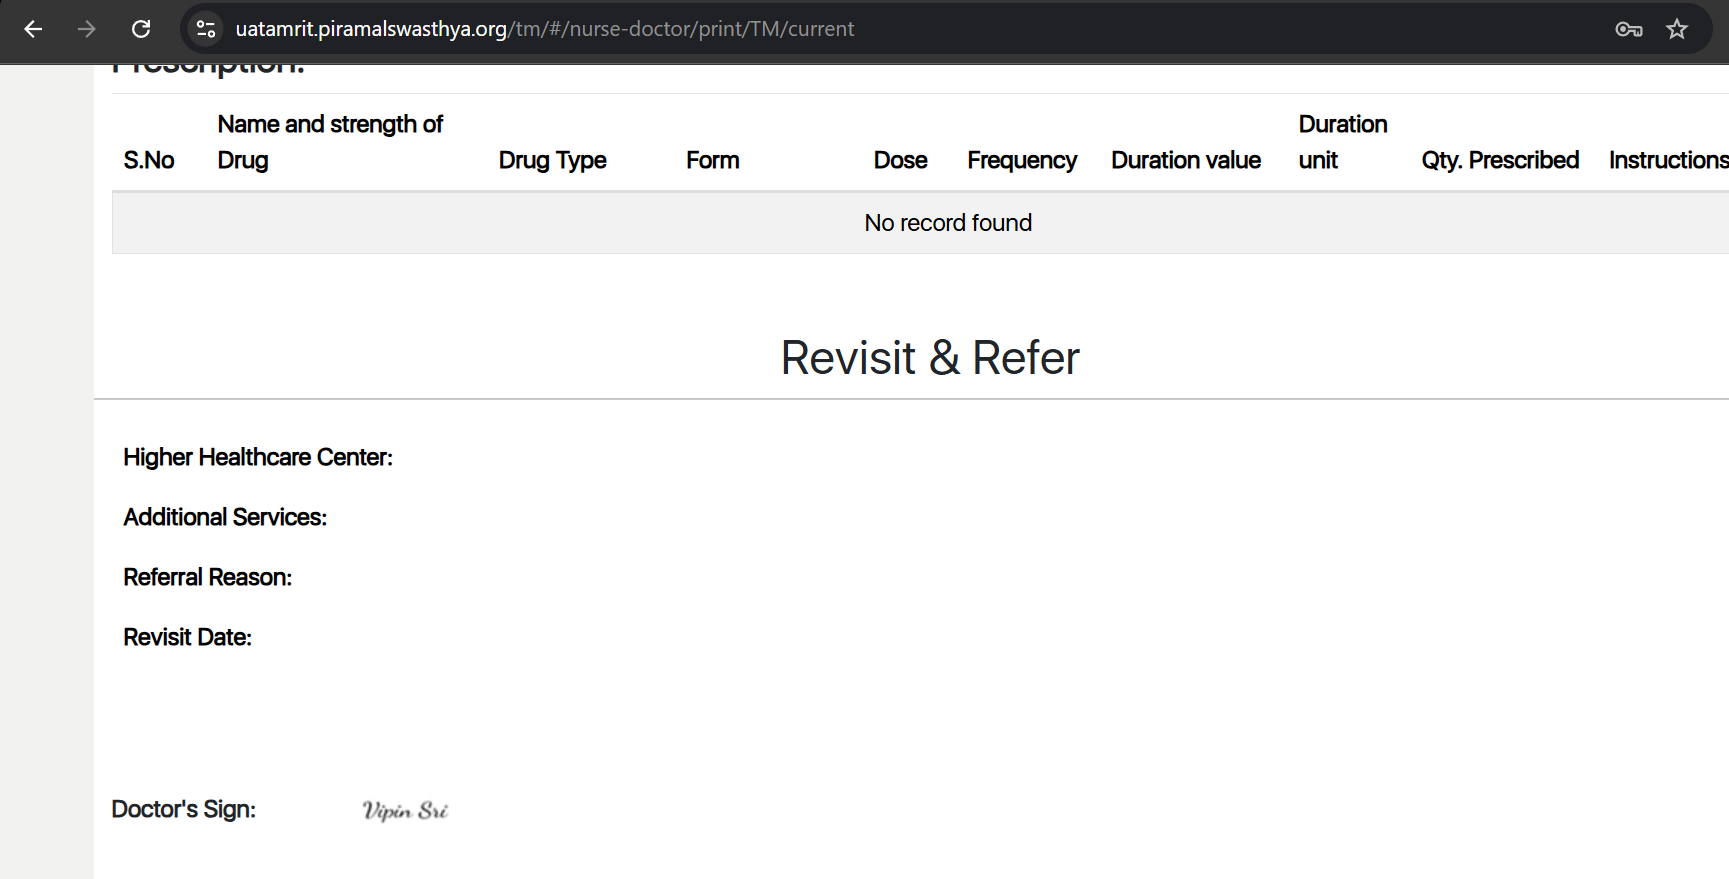This screenshot has width=1729, height=879.
Task: Click the Dose column header
Action: 900,160
